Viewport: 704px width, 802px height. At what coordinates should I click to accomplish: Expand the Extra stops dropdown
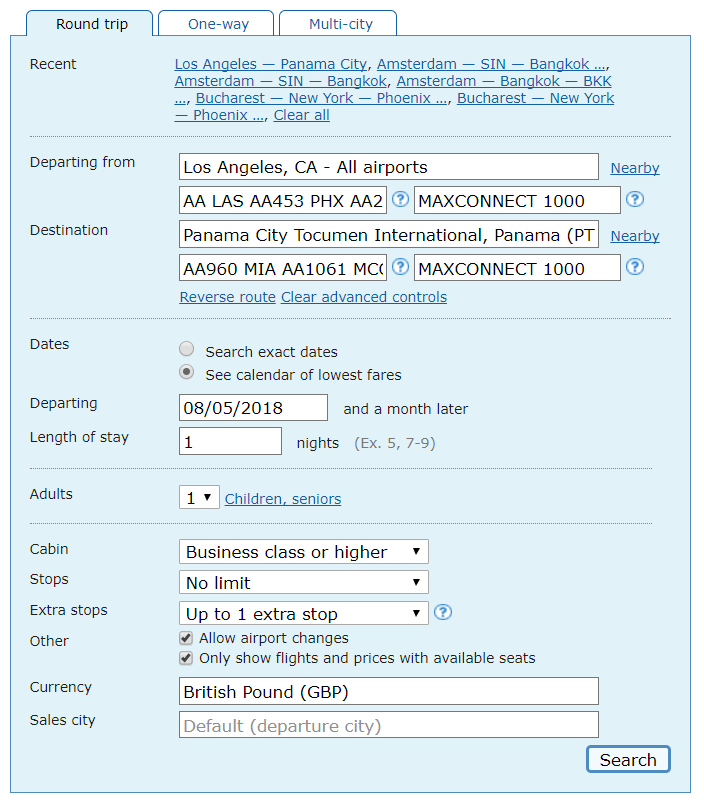click(x=304, y=614)
